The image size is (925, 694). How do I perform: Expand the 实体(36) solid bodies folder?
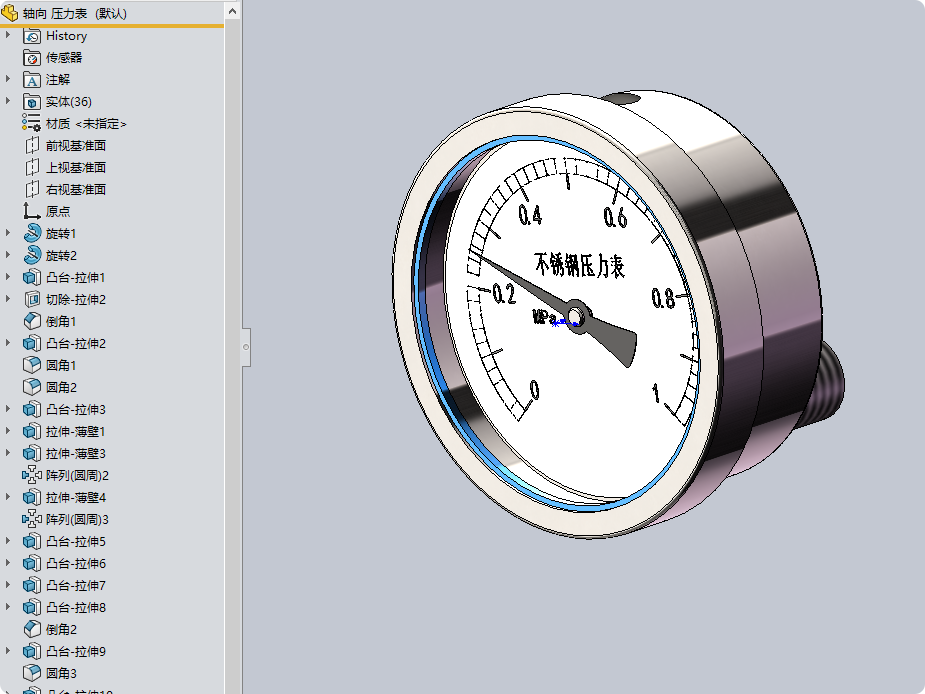(x=8, y=102)
